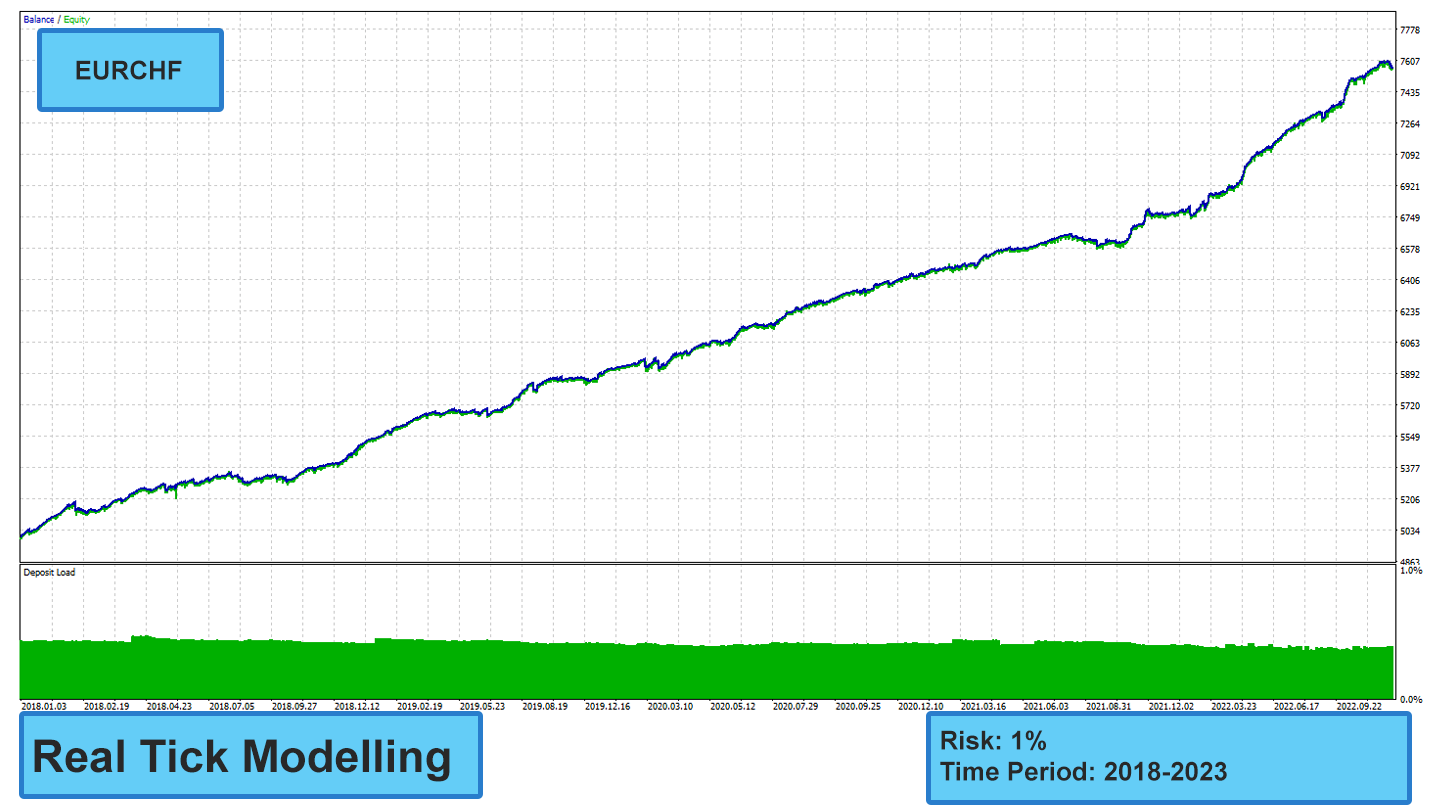The width and height of the screenshot is (1440, 810).
Task: Click the 7778 value on price axis
Action: [x=1410, y=30]
